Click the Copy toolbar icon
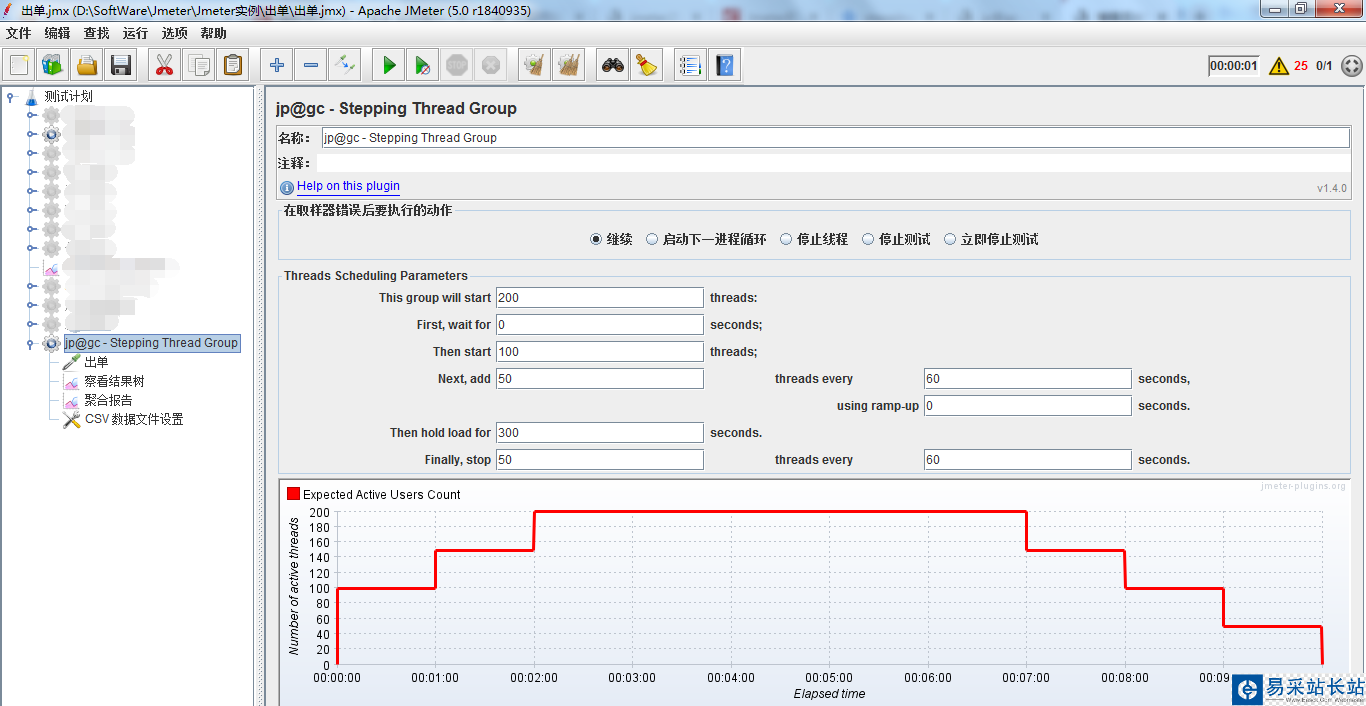The height and width of the screenshot is (706, 1366). 199,66
